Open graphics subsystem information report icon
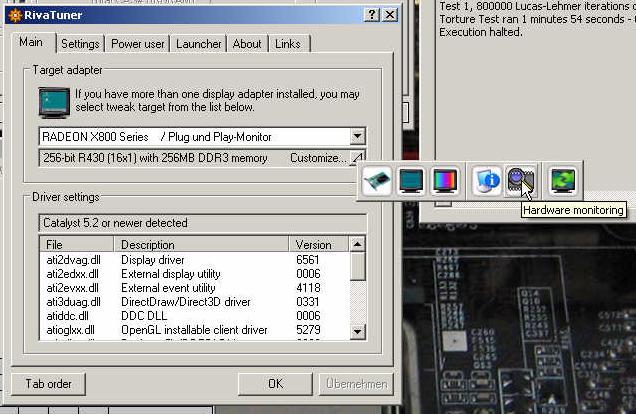This screenshot has height=414, width=636. [x=486, y=180]
